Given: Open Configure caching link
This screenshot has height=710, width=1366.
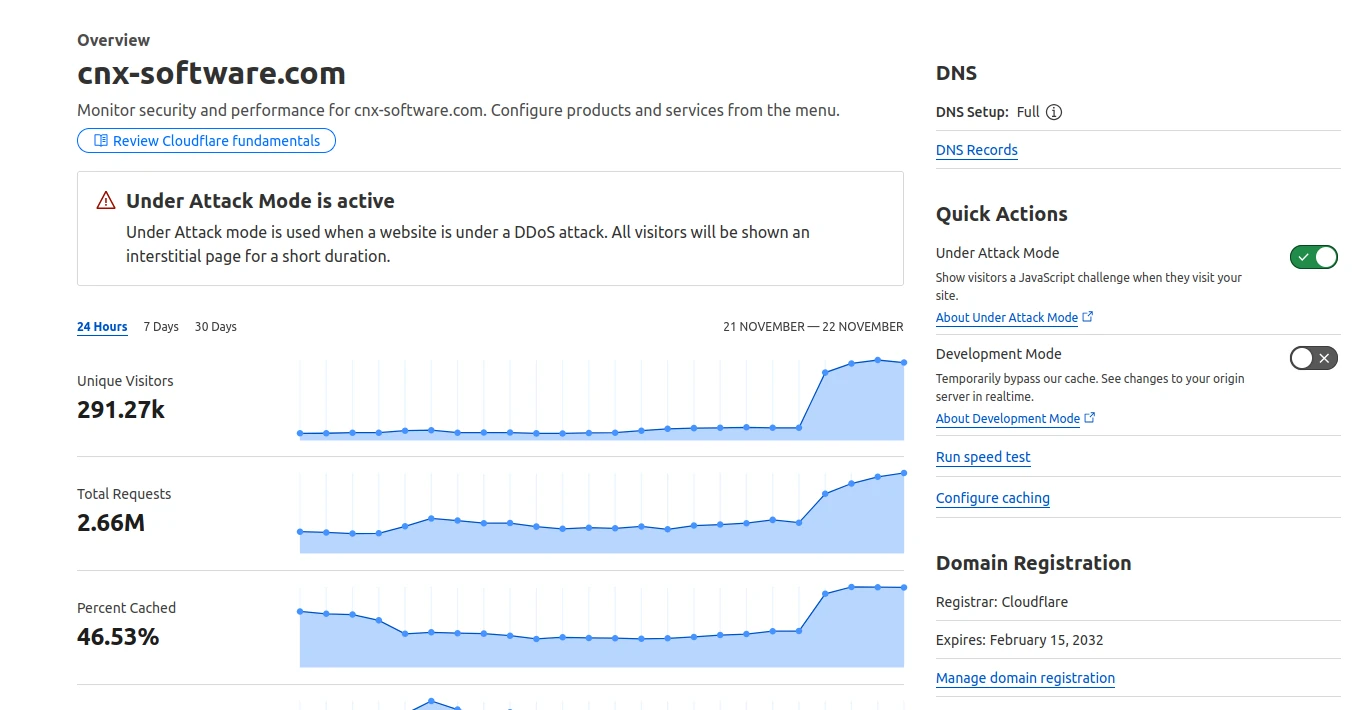Looking at the screenshot, I should [x=993, y=498].
